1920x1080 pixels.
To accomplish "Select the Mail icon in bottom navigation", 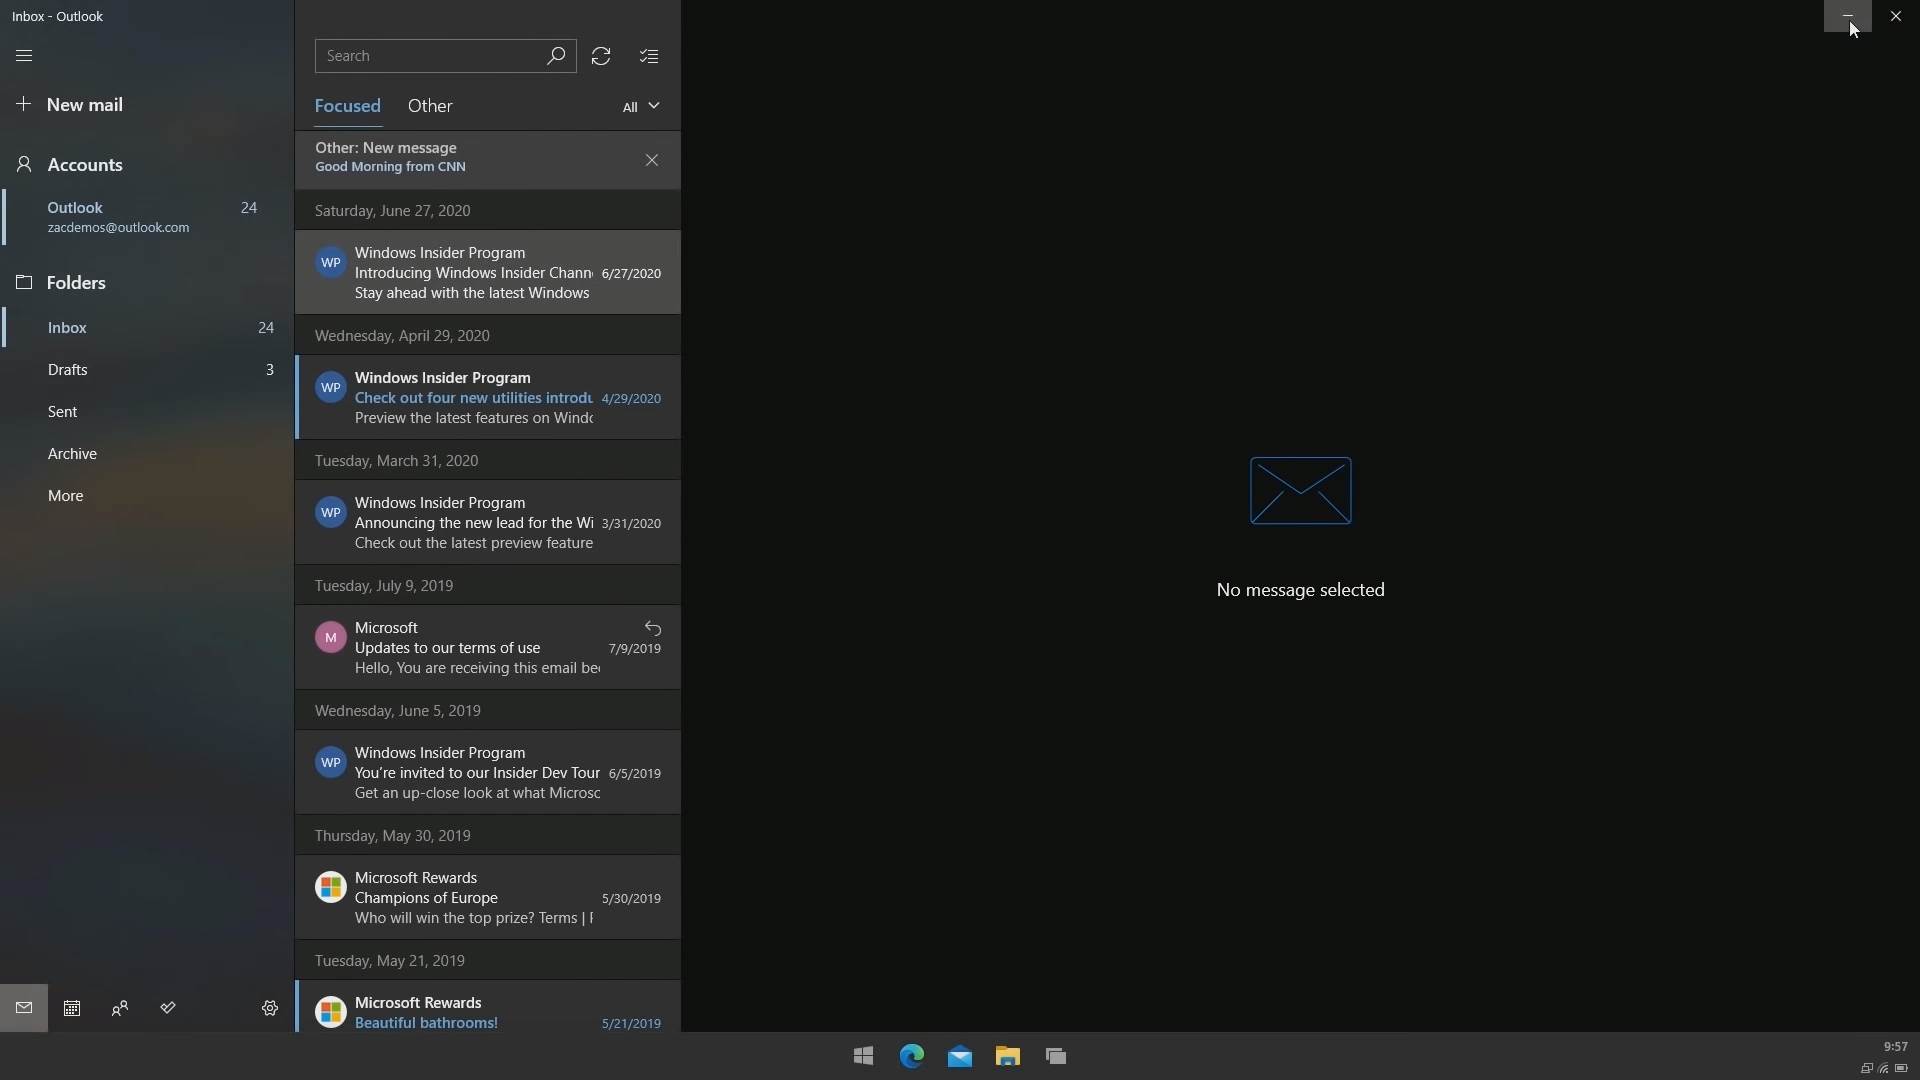I will point(24,1008).
